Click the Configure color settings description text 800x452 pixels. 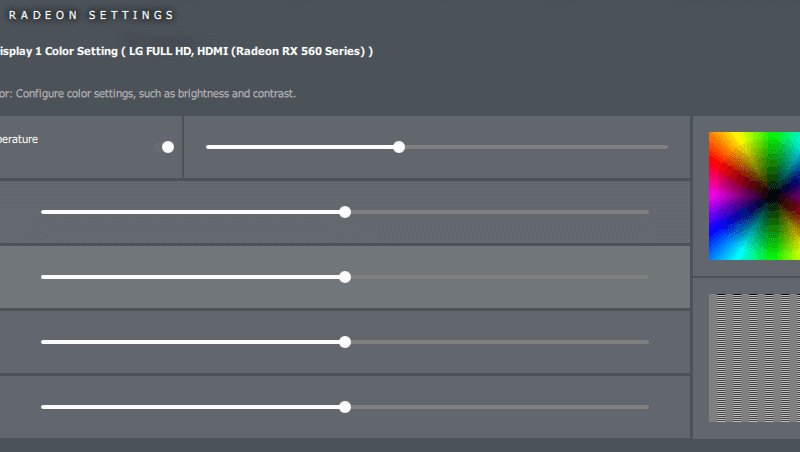coord(148,93)
